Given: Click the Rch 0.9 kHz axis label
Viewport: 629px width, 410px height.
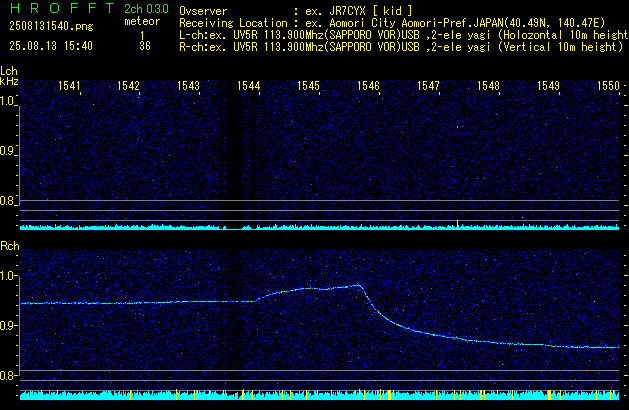Looking at the screenshot, I should click(x=8, y=325).
